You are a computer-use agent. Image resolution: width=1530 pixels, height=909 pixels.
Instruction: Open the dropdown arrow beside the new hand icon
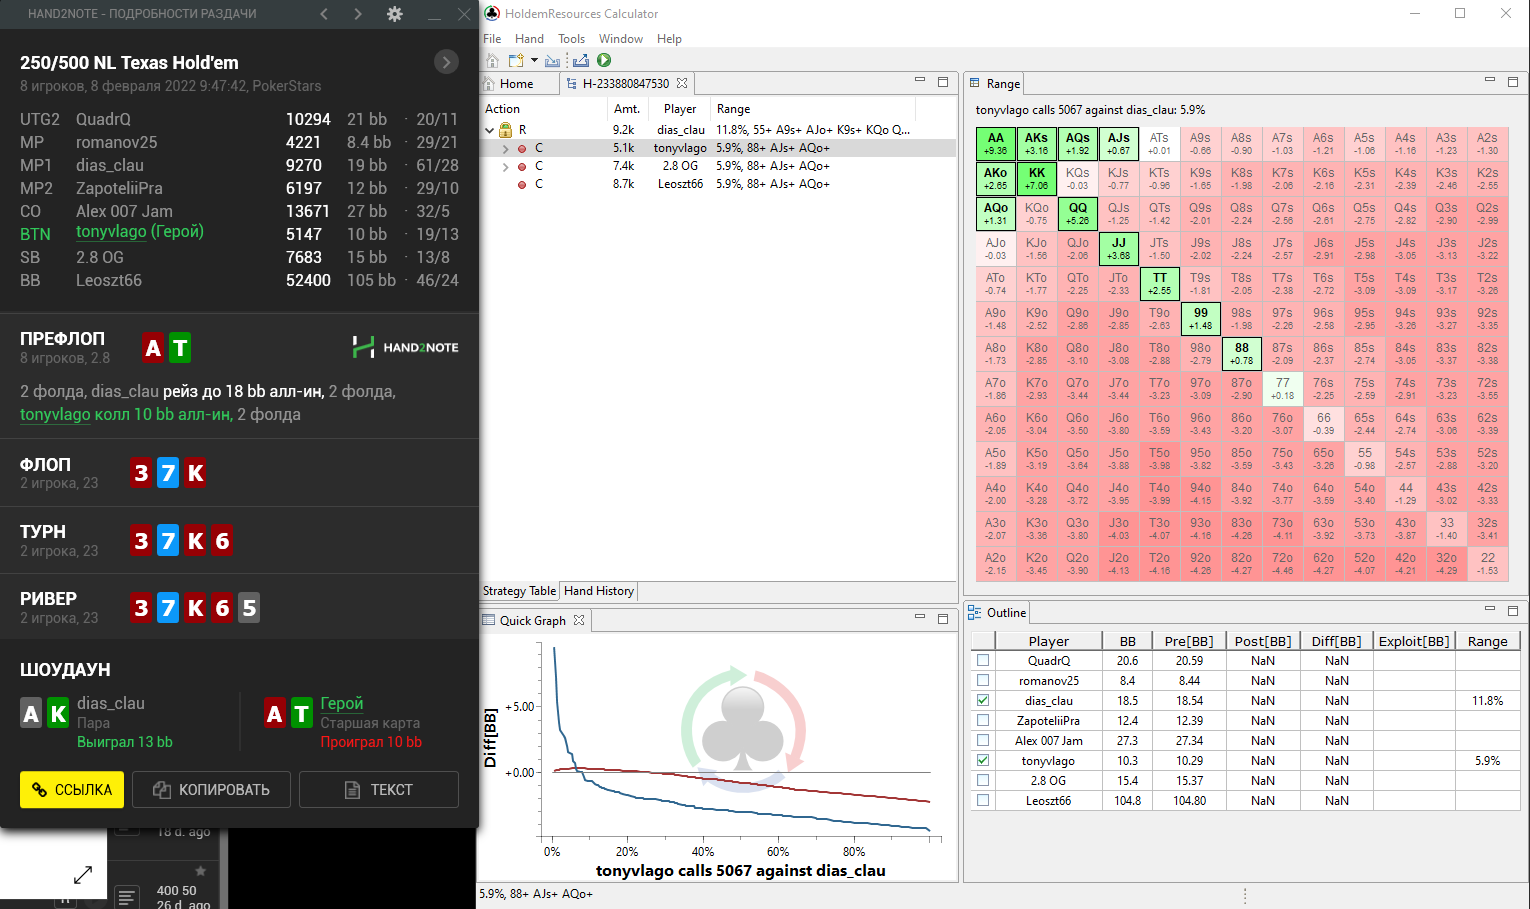534,61
